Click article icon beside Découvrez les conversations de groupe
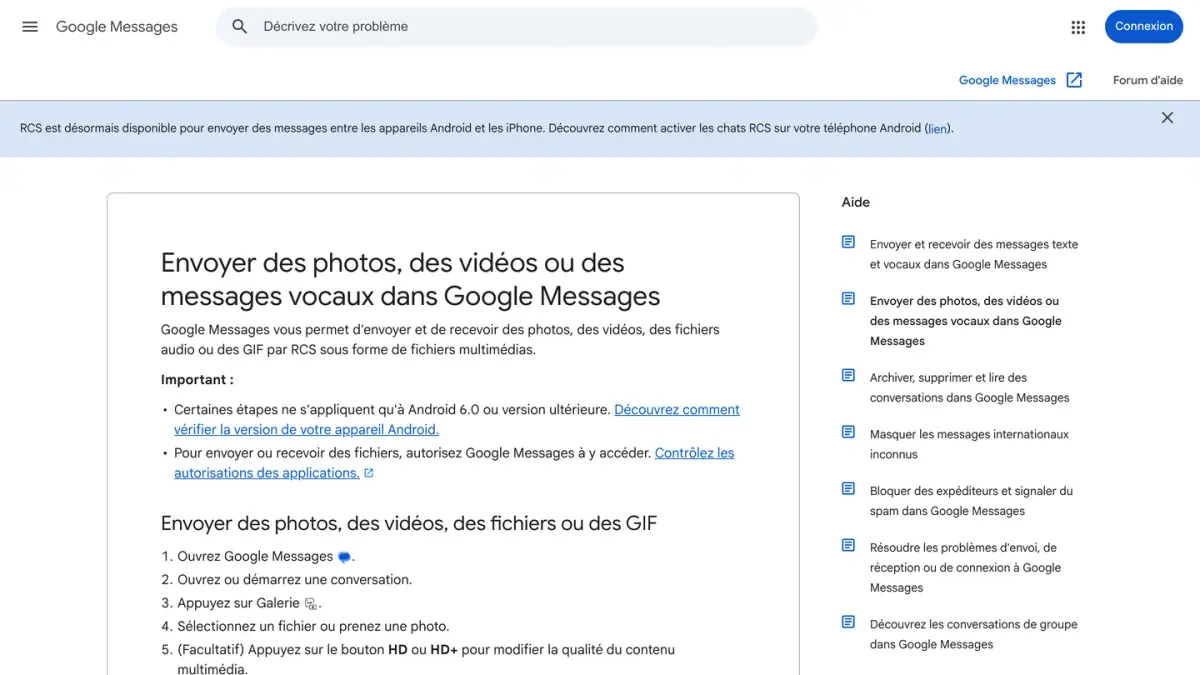The width and height of the screenshot is (1200, 675). (848, 622)
